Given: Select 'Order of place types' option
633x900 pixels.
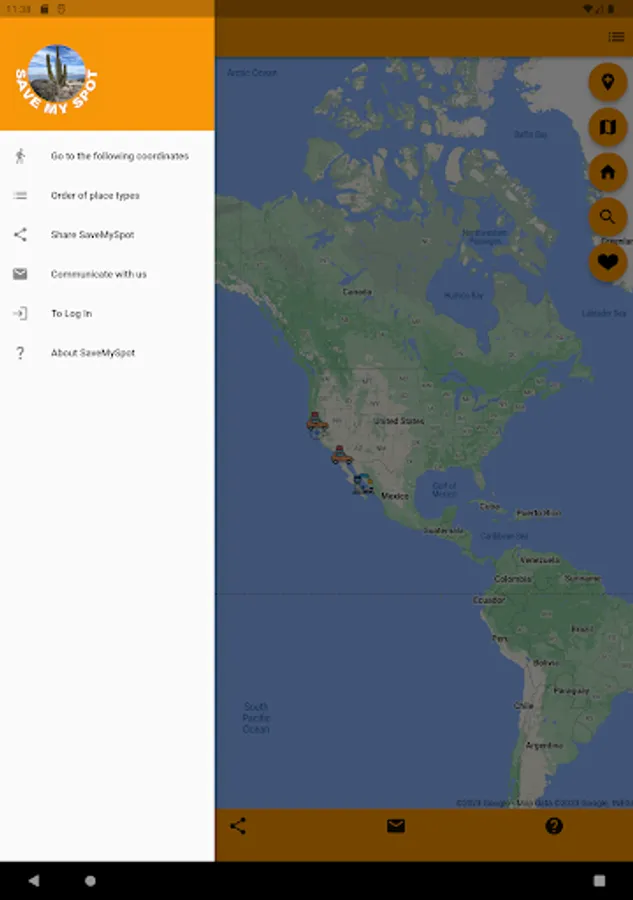Looking at the screenshot, I should pos(107,196).
